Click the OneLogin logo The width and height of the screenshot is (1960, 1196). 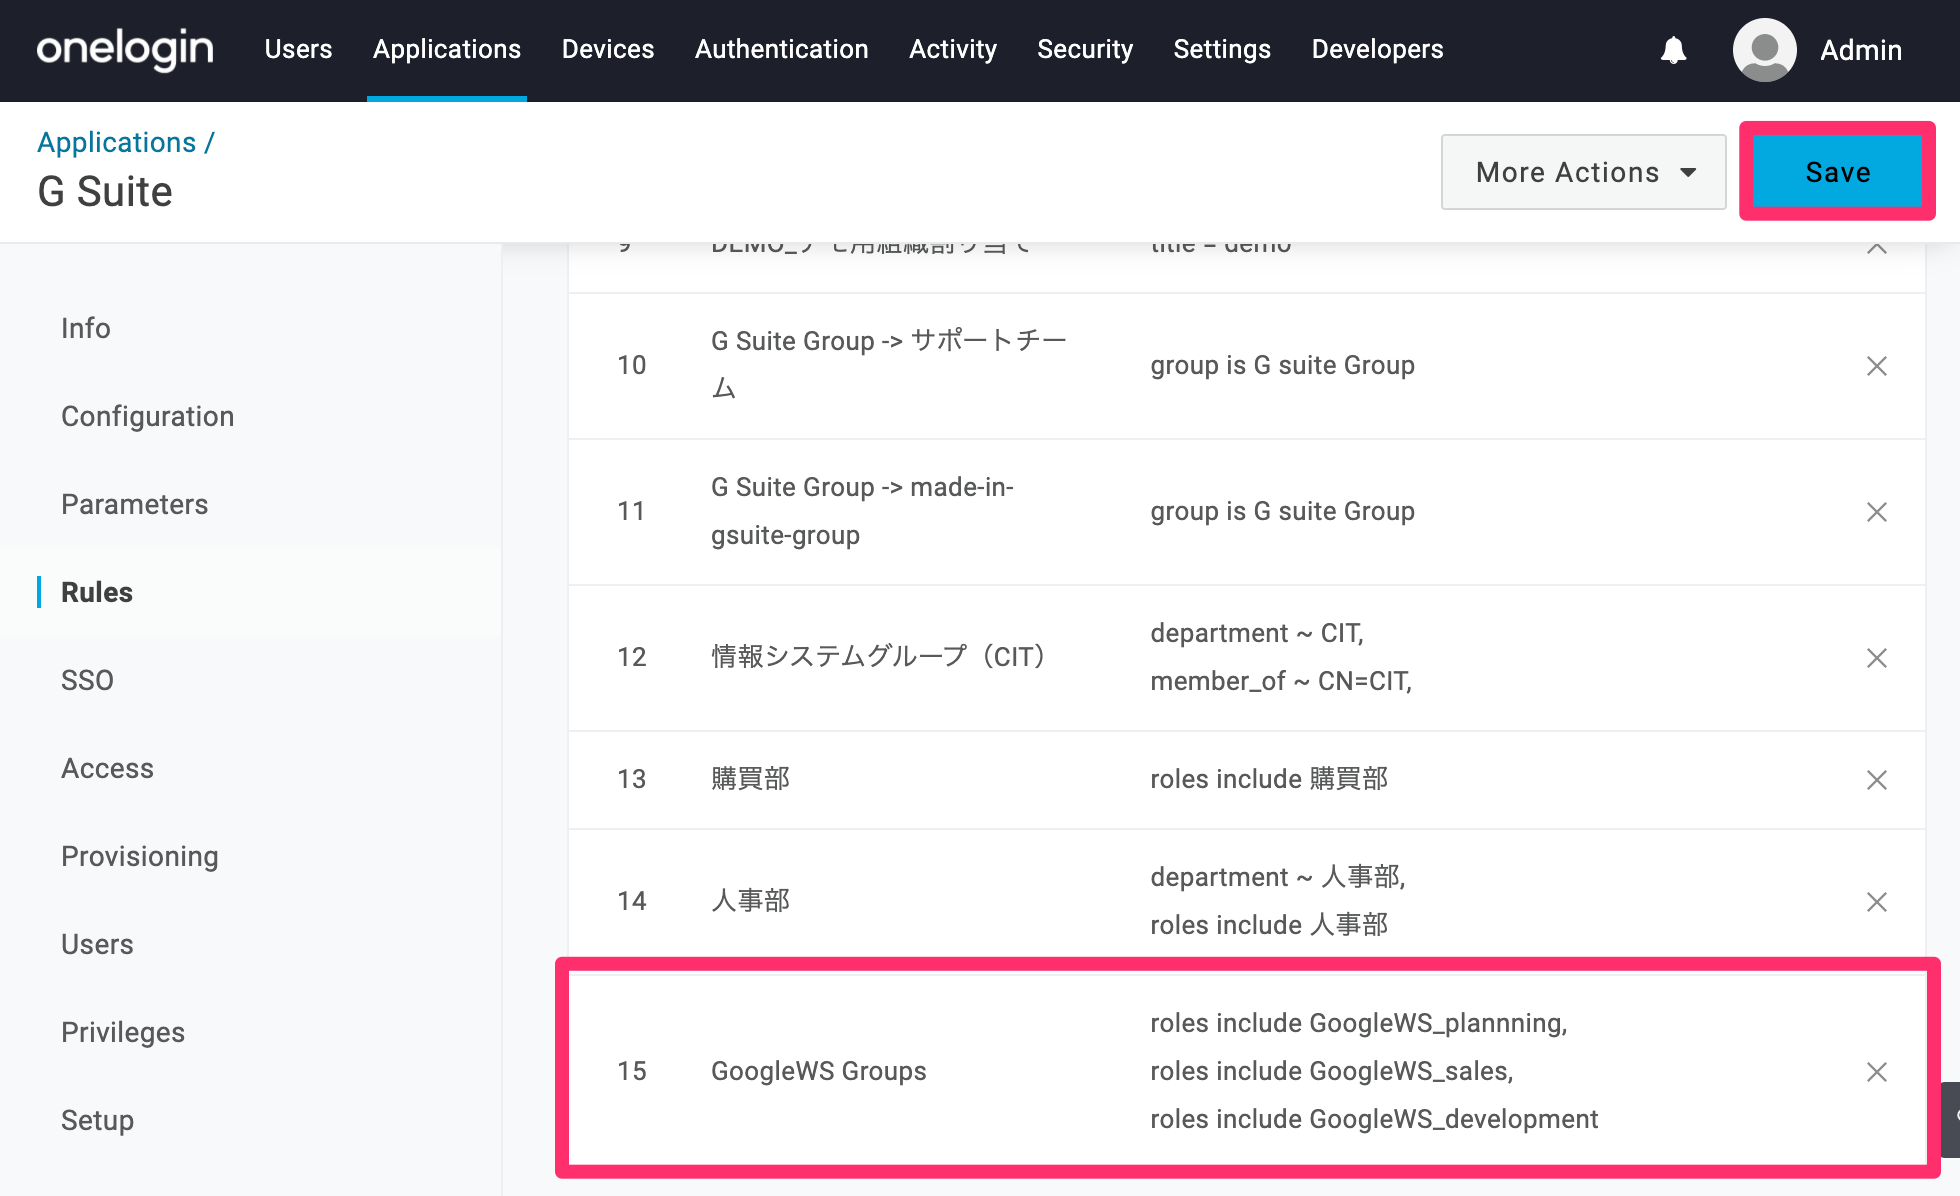[125, 49]
